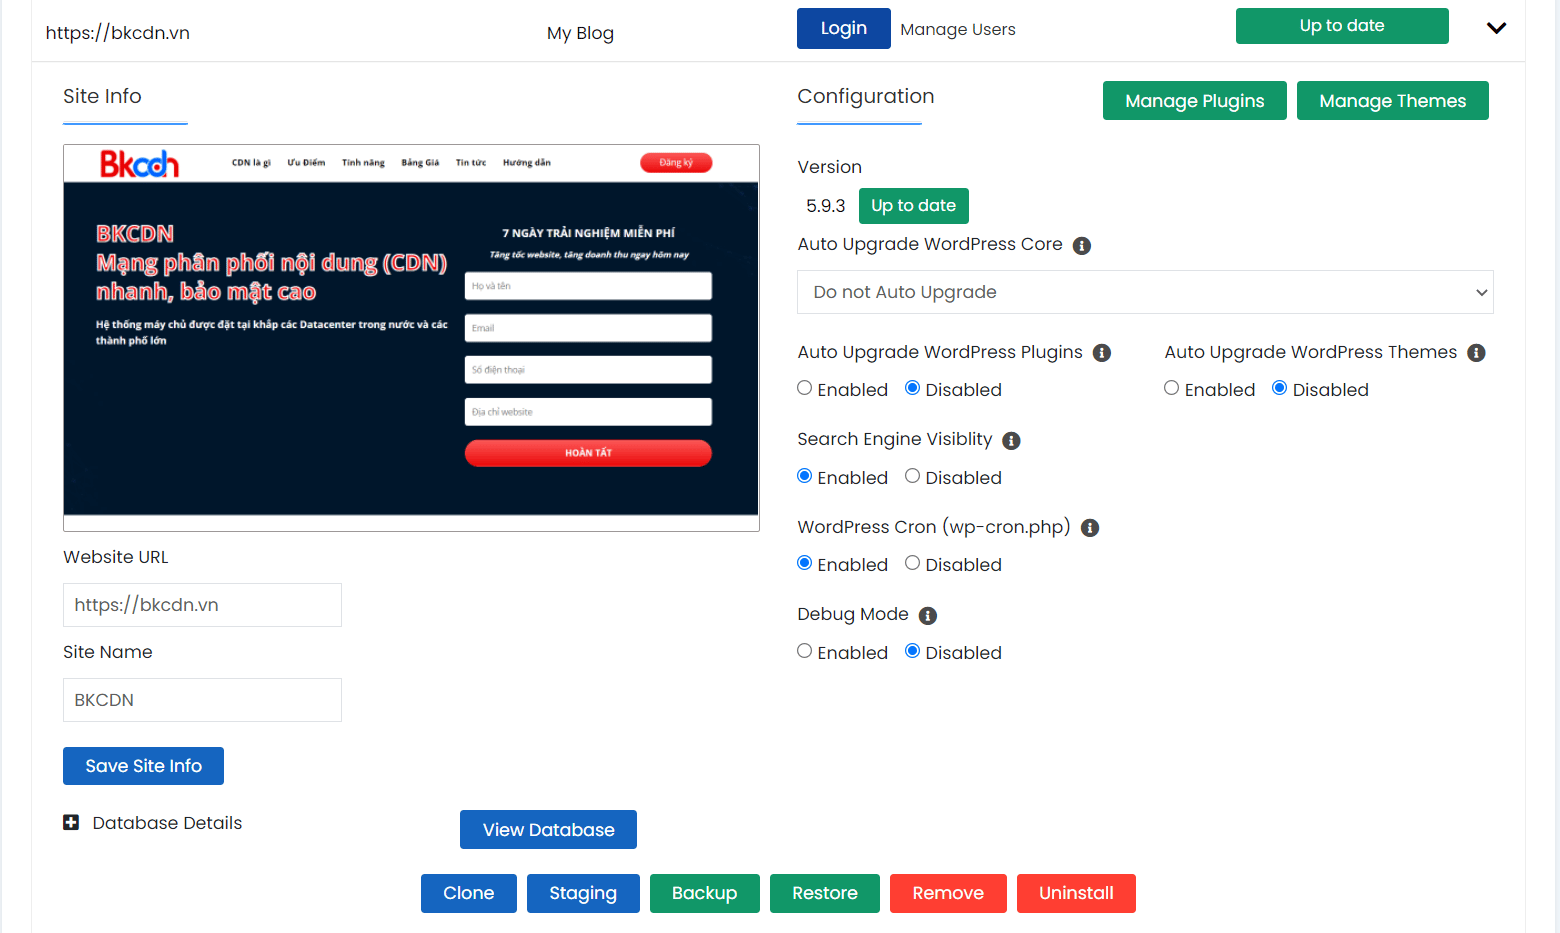Click info icon next to Search Engine Visibility
The width and height of the screenshot is (1560, 933).
[1011, 441]
